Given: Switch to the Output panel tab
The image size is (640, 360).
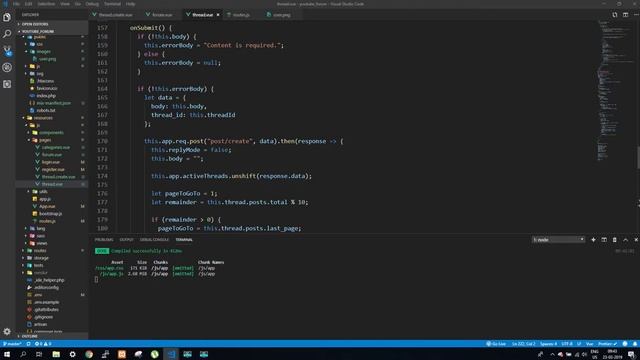Looking at the screenshot, I should pyautogui.click(x=127, y=240).
